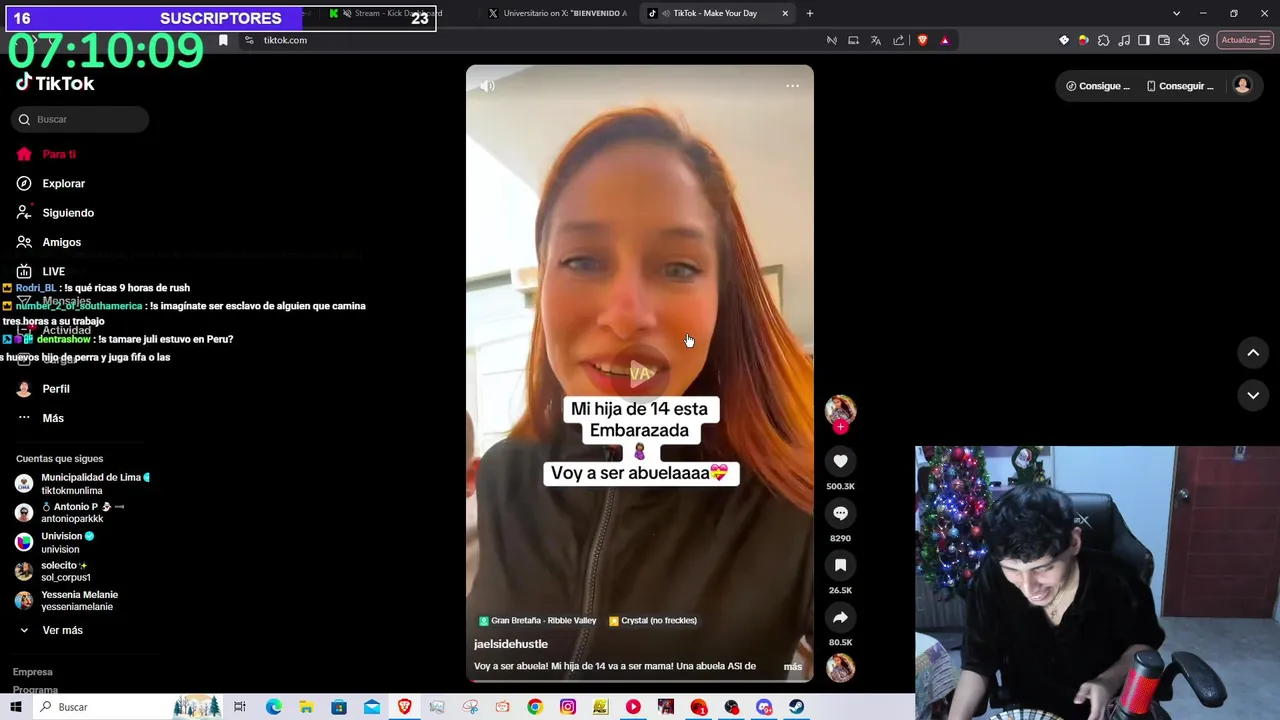The width and height of the screenshot is (1280, 720).
Task: Open Brave Shields lion icon in the address bar
Action: (922, 40)
